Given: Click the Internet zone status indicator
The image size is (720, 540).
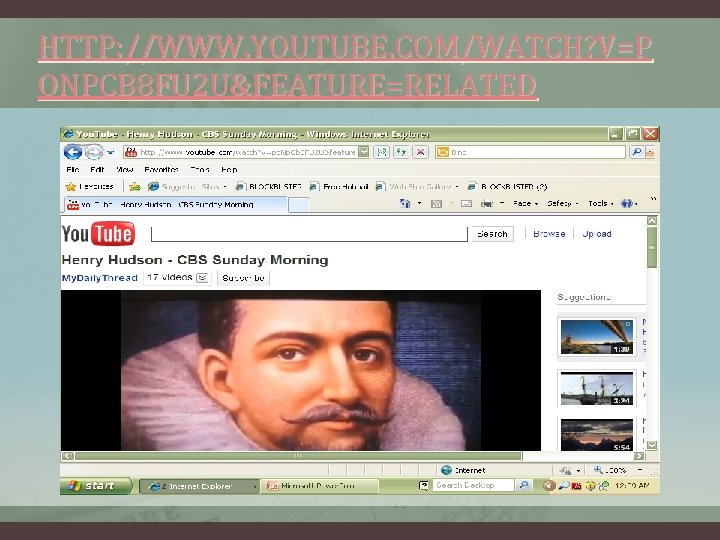Looking at the screenshot, I should [463, 470].
